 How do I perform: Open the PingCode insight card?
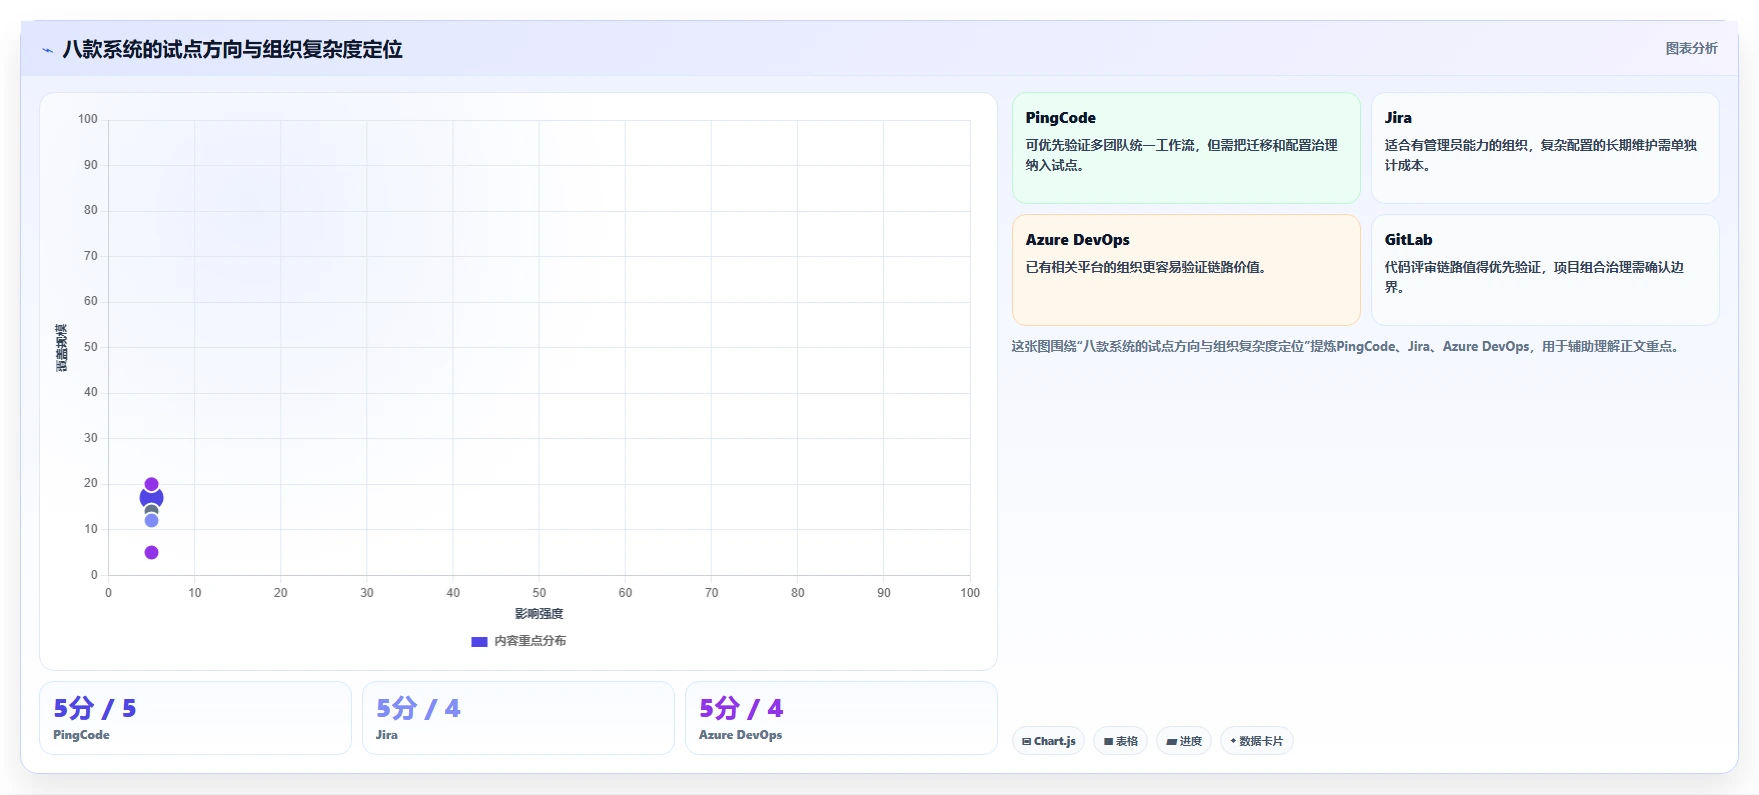(x=1186, y=148)
